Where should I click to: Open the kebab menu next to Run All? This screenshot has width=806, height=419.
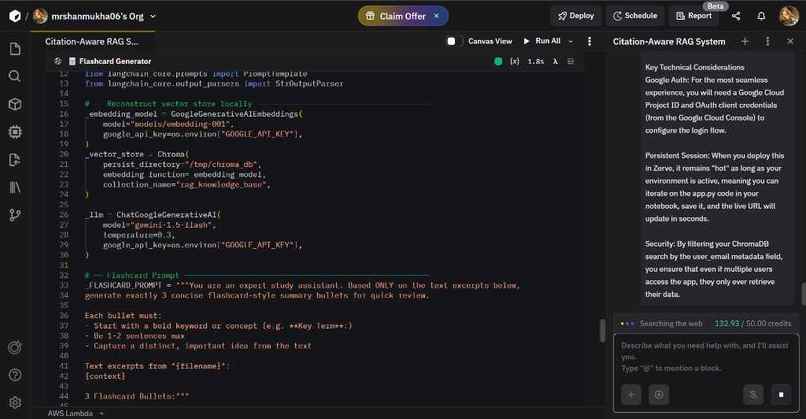(x=590, y=41)
